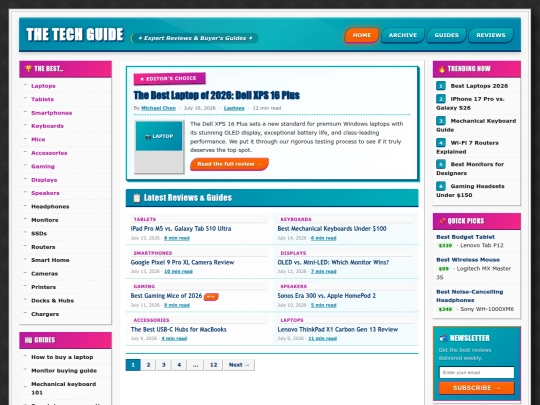Open the Laptops category in The Best
Viewport: 540px width, 405px height.
[43, 86]
